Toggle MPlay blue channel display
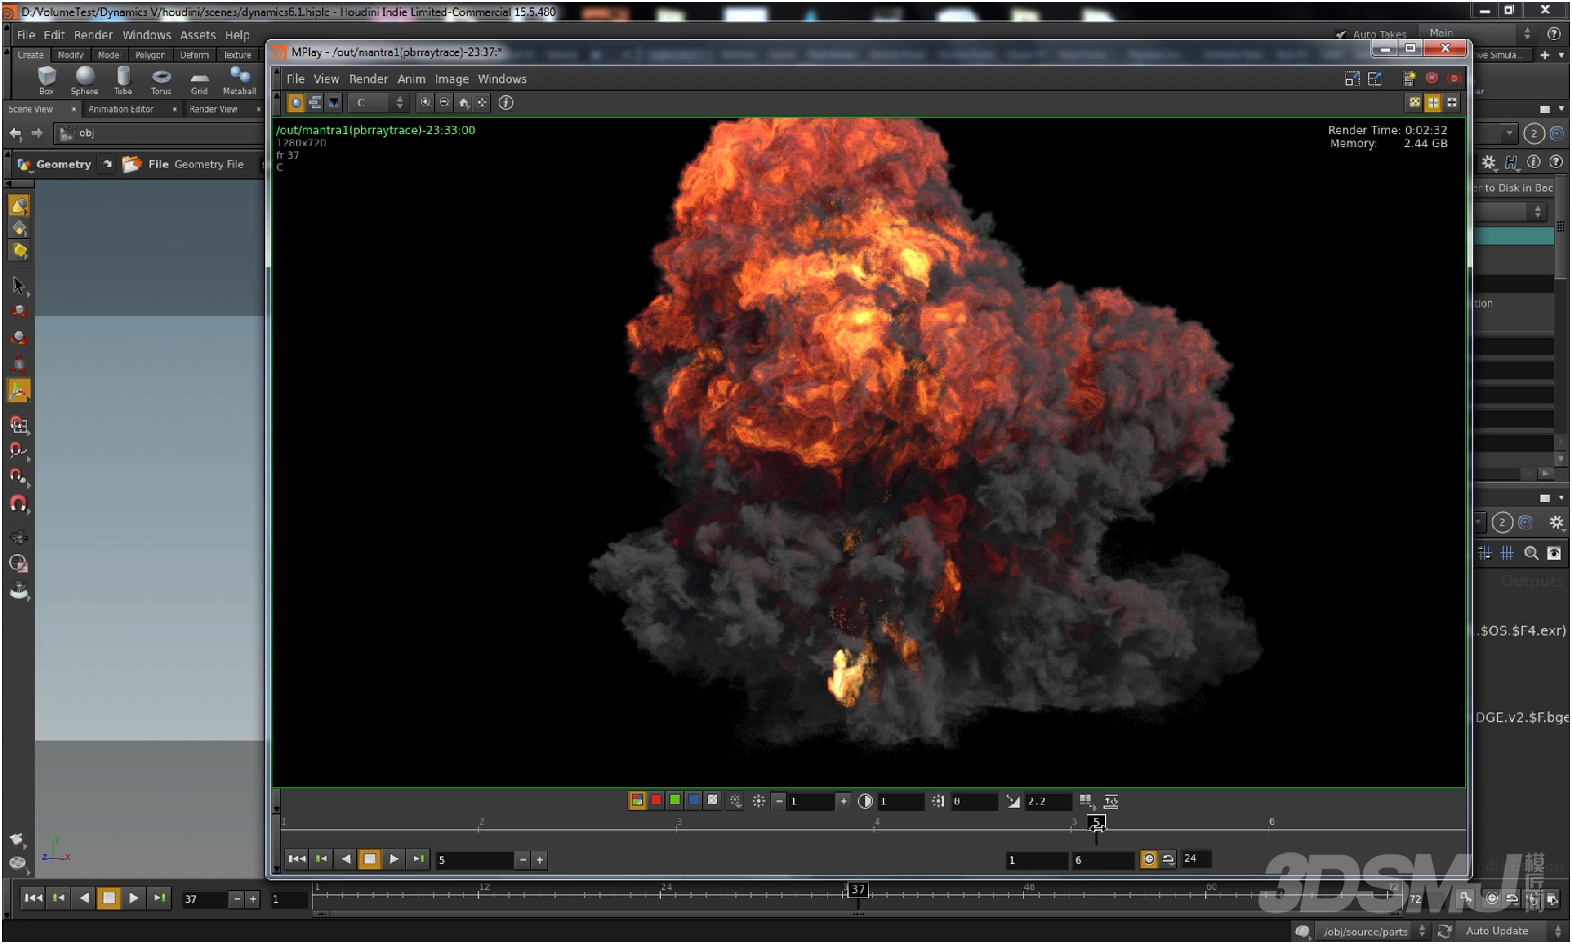Screen dimensions: 1572x944 [693, 800]
